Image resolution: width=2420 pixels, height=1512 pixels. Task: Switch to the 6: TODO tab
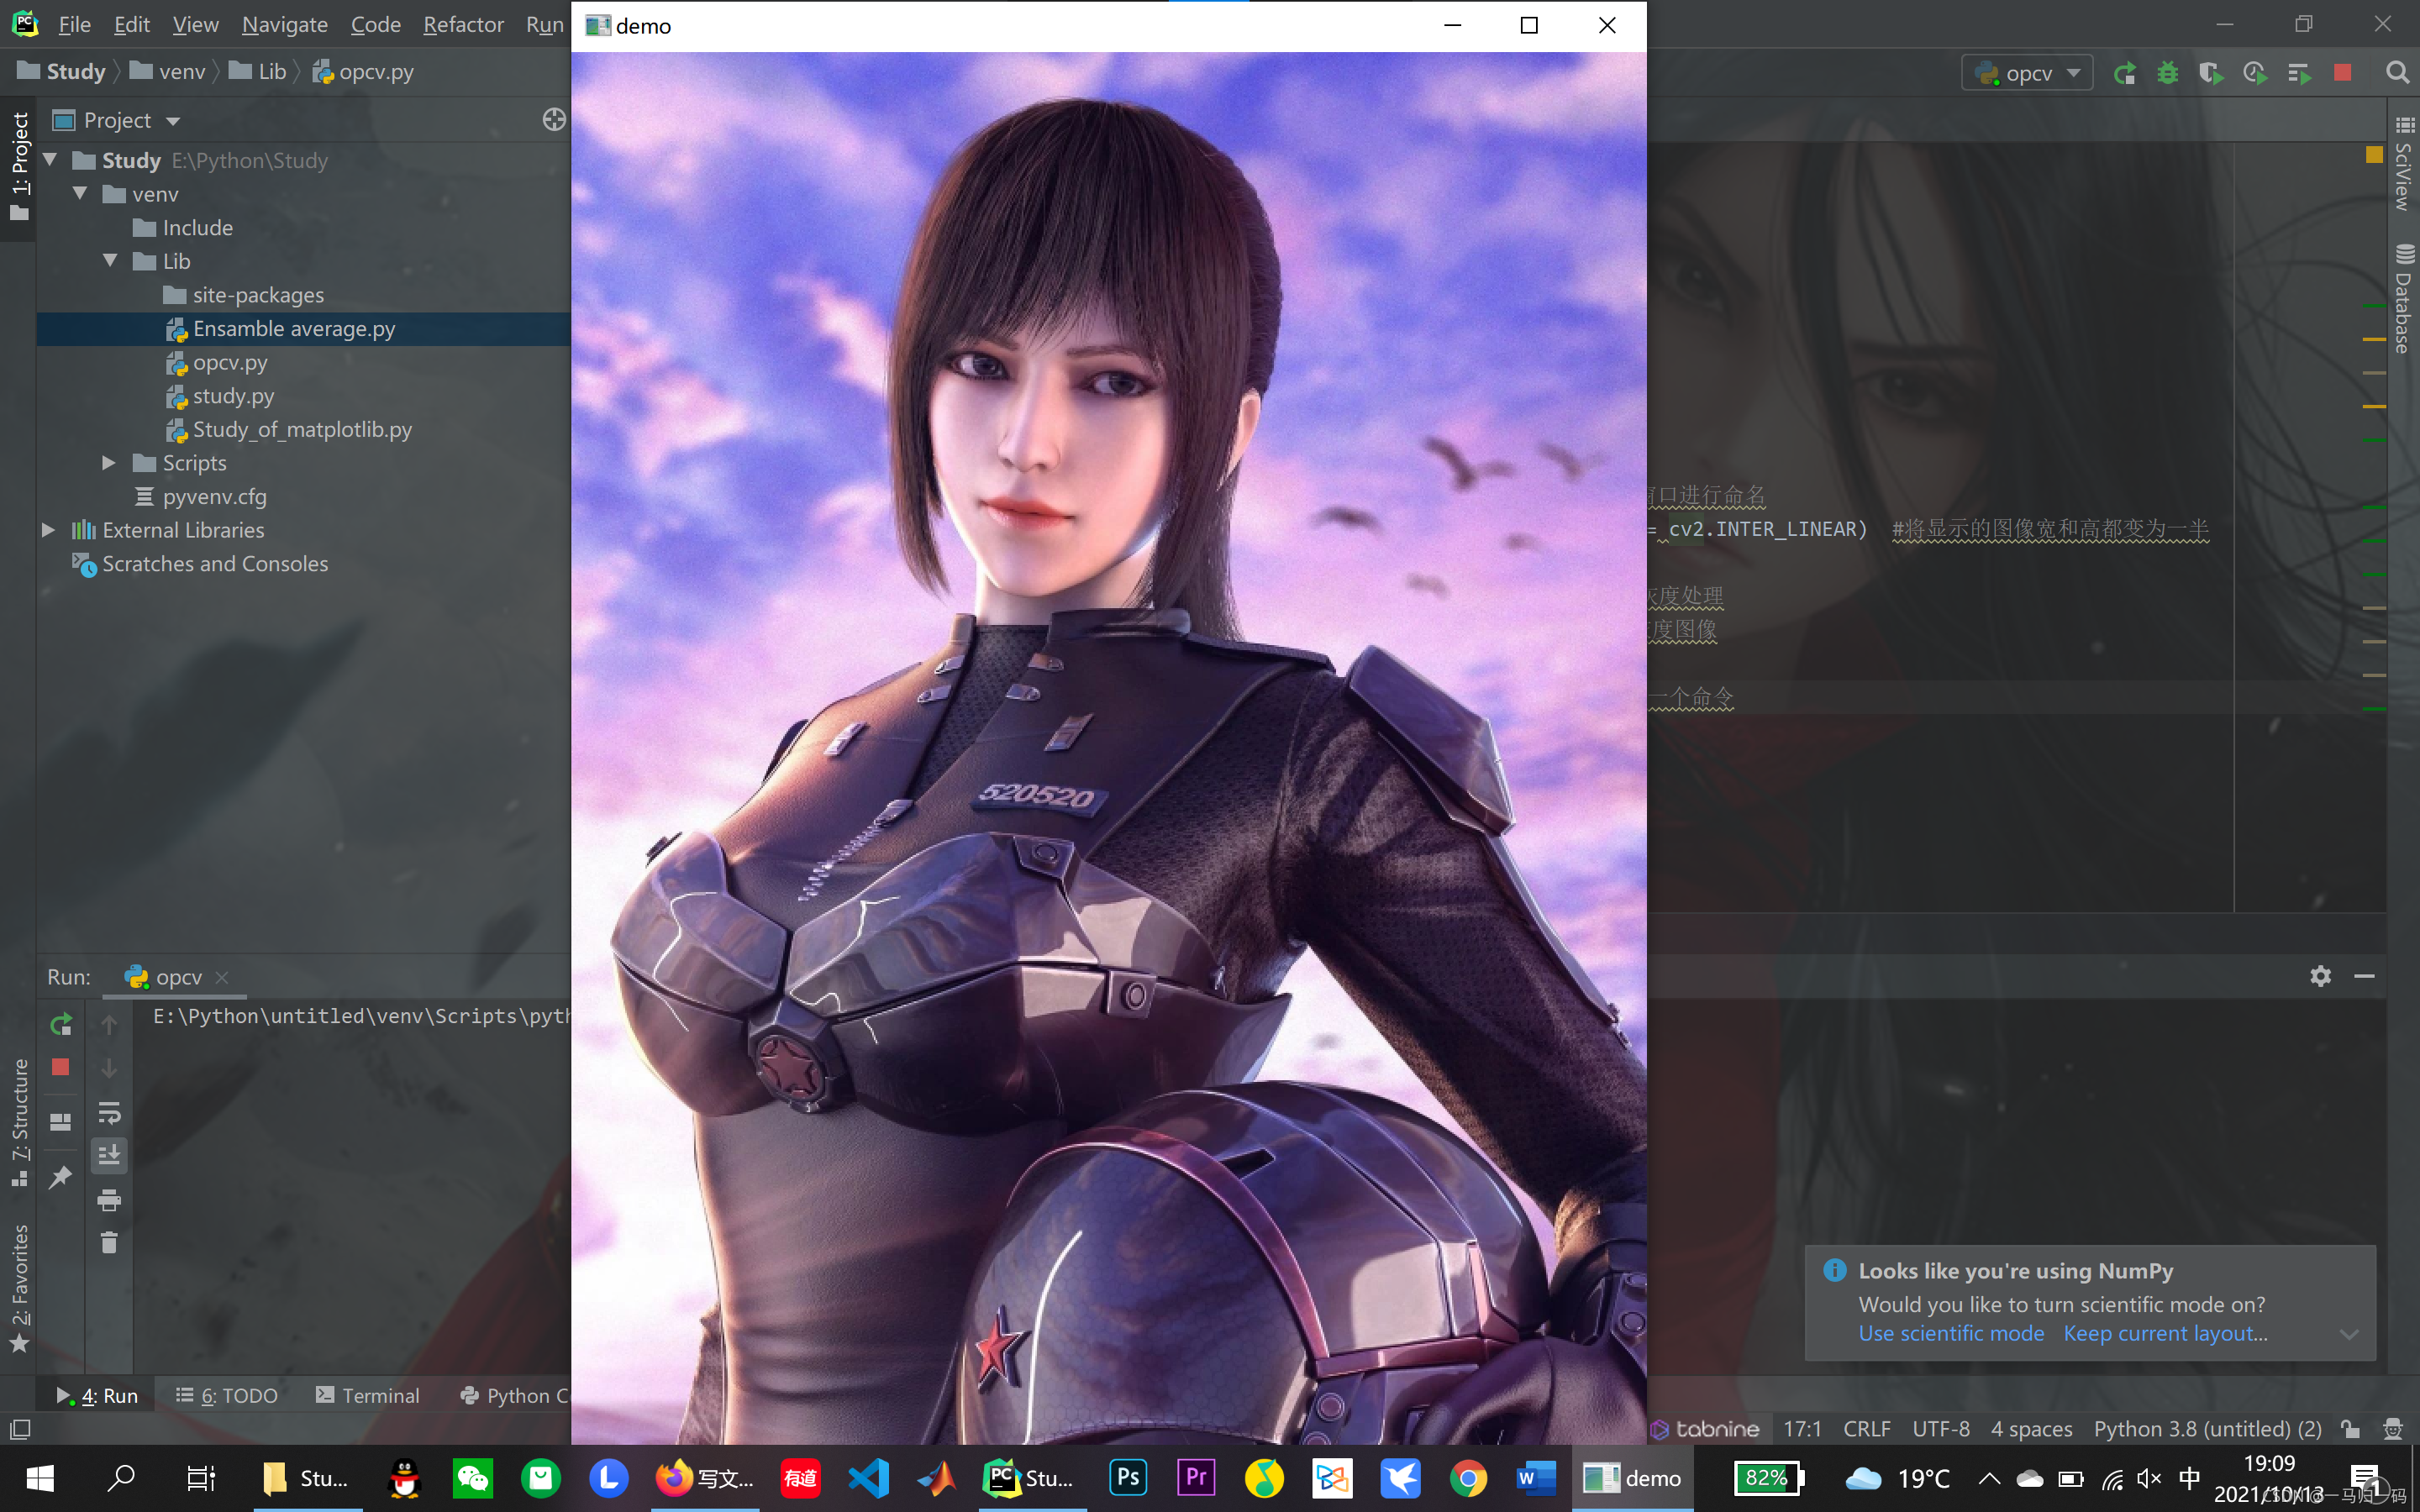pyautogui.click(x=227, y=1395)
